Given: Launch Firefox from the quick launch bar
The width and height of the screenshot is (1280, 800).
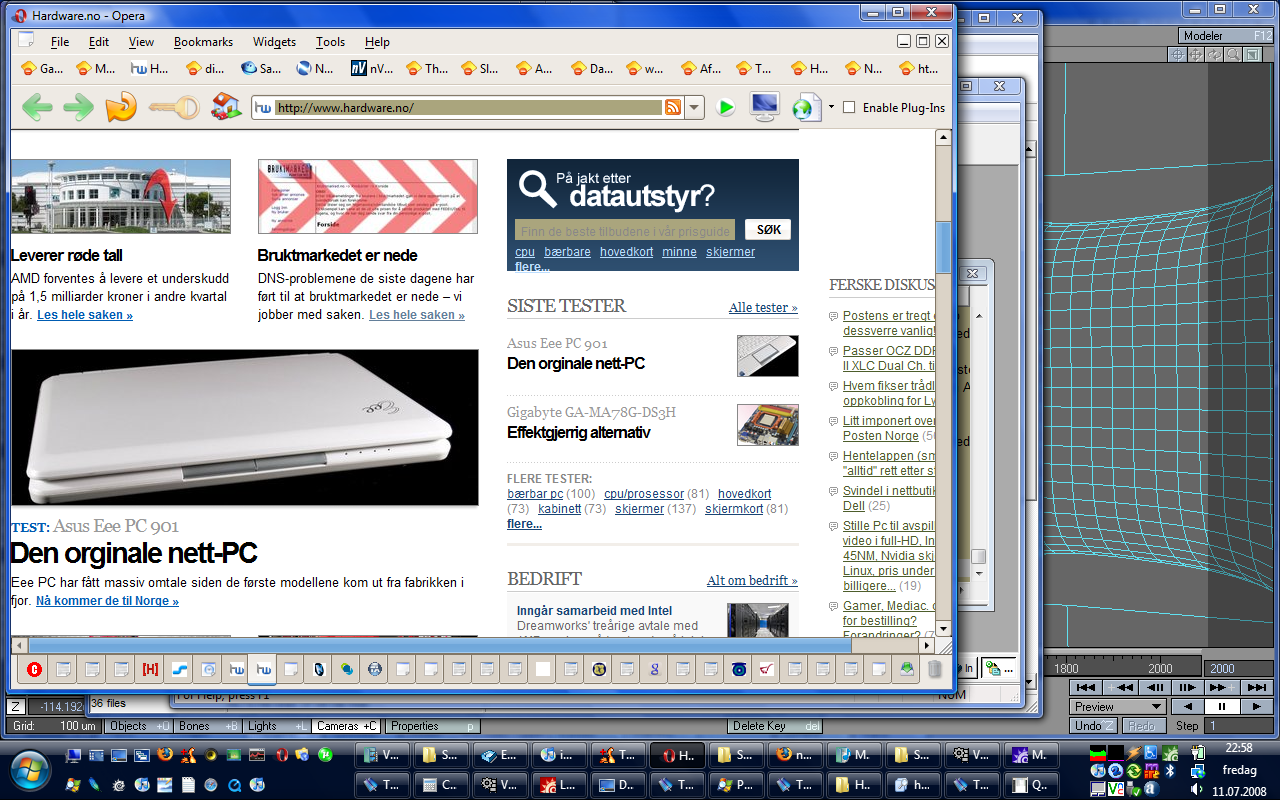Looking at the screenshot, I should 164,754.
